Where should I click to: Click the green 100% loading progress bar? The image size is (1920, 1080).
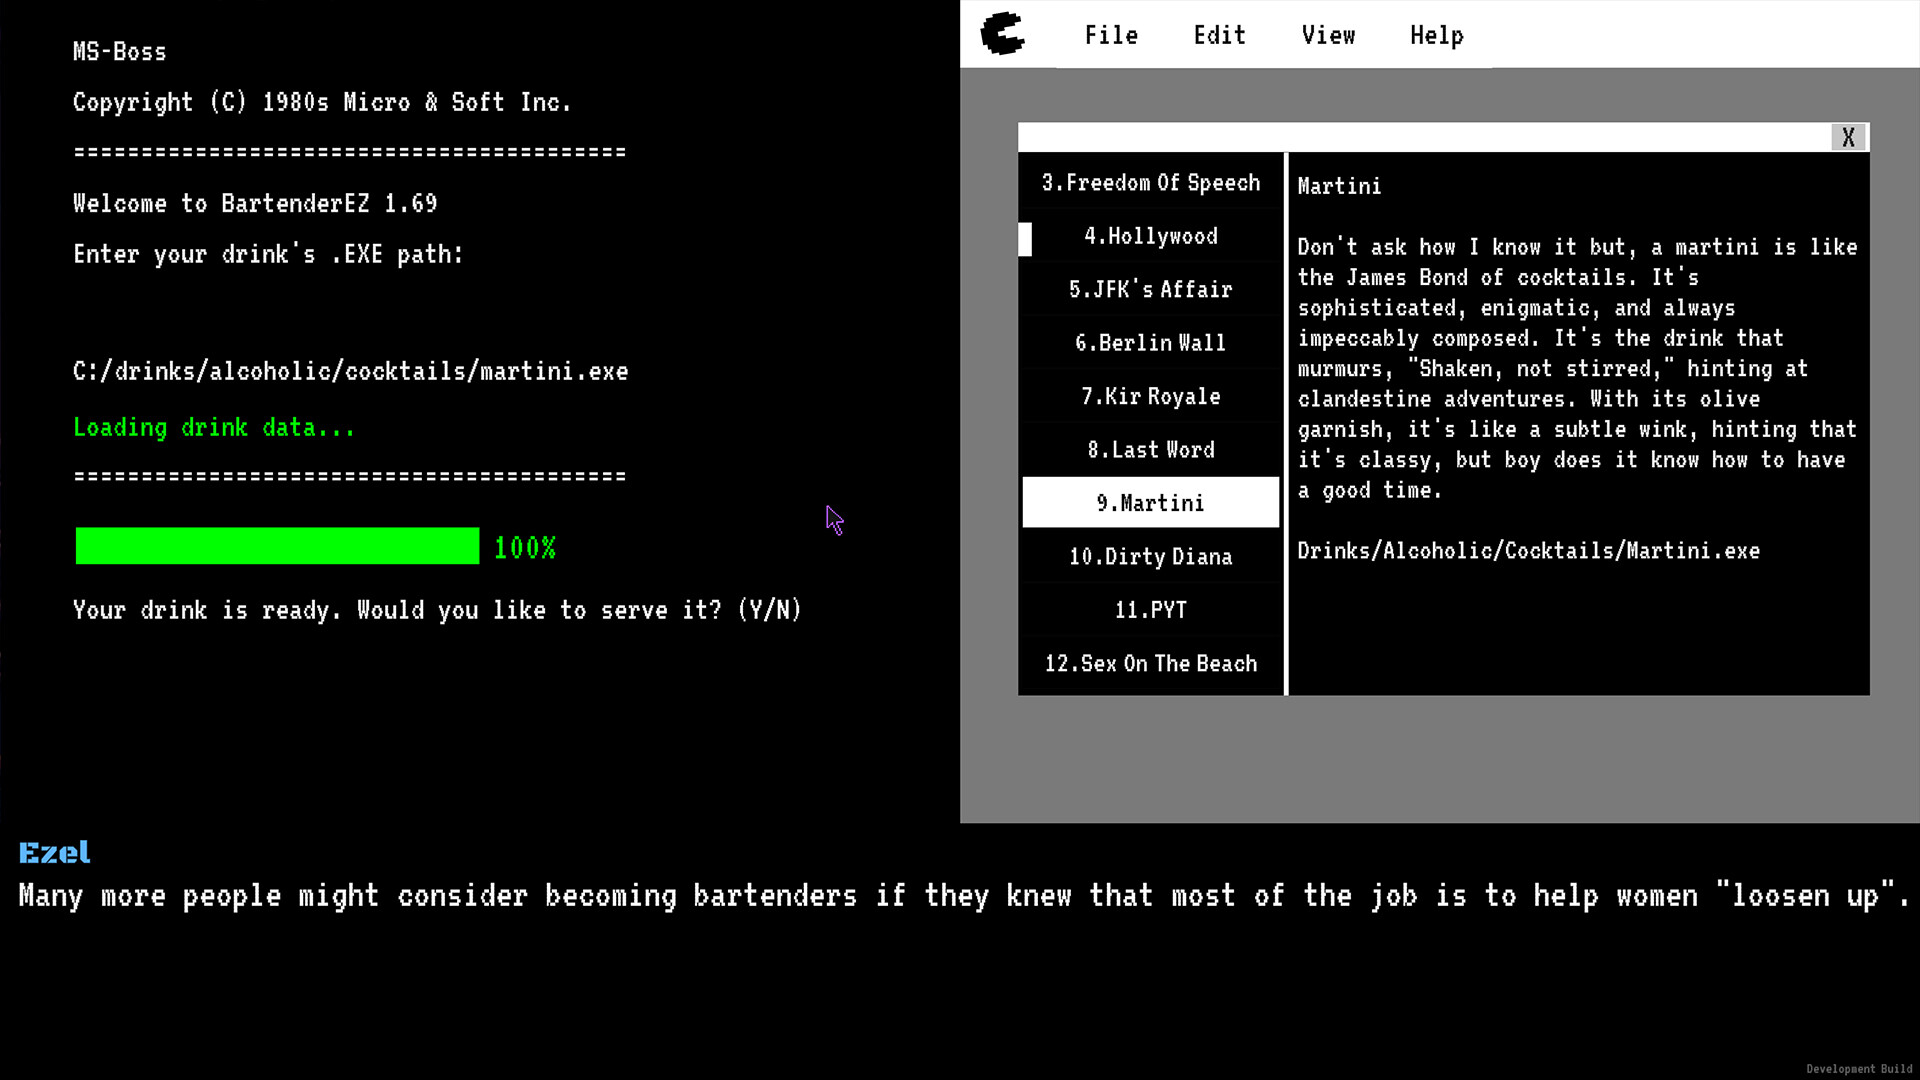[x=277, y=546]
